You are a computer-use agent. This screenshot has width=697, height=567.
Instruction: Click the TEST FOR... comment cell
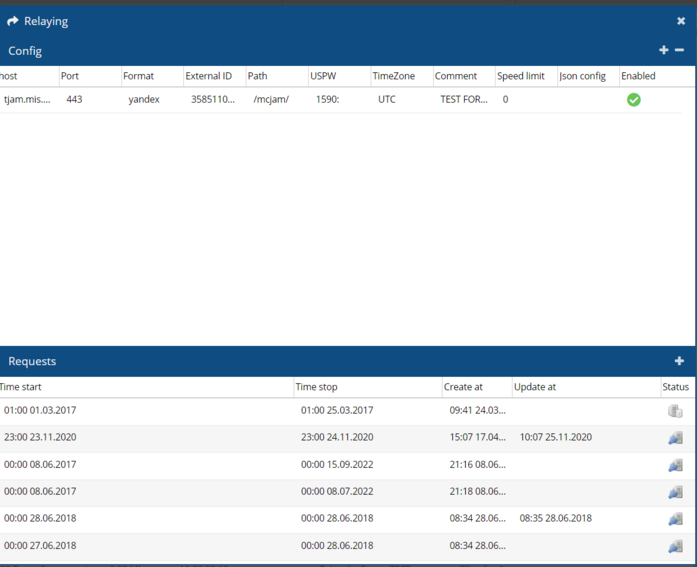(x=463, y=100)
